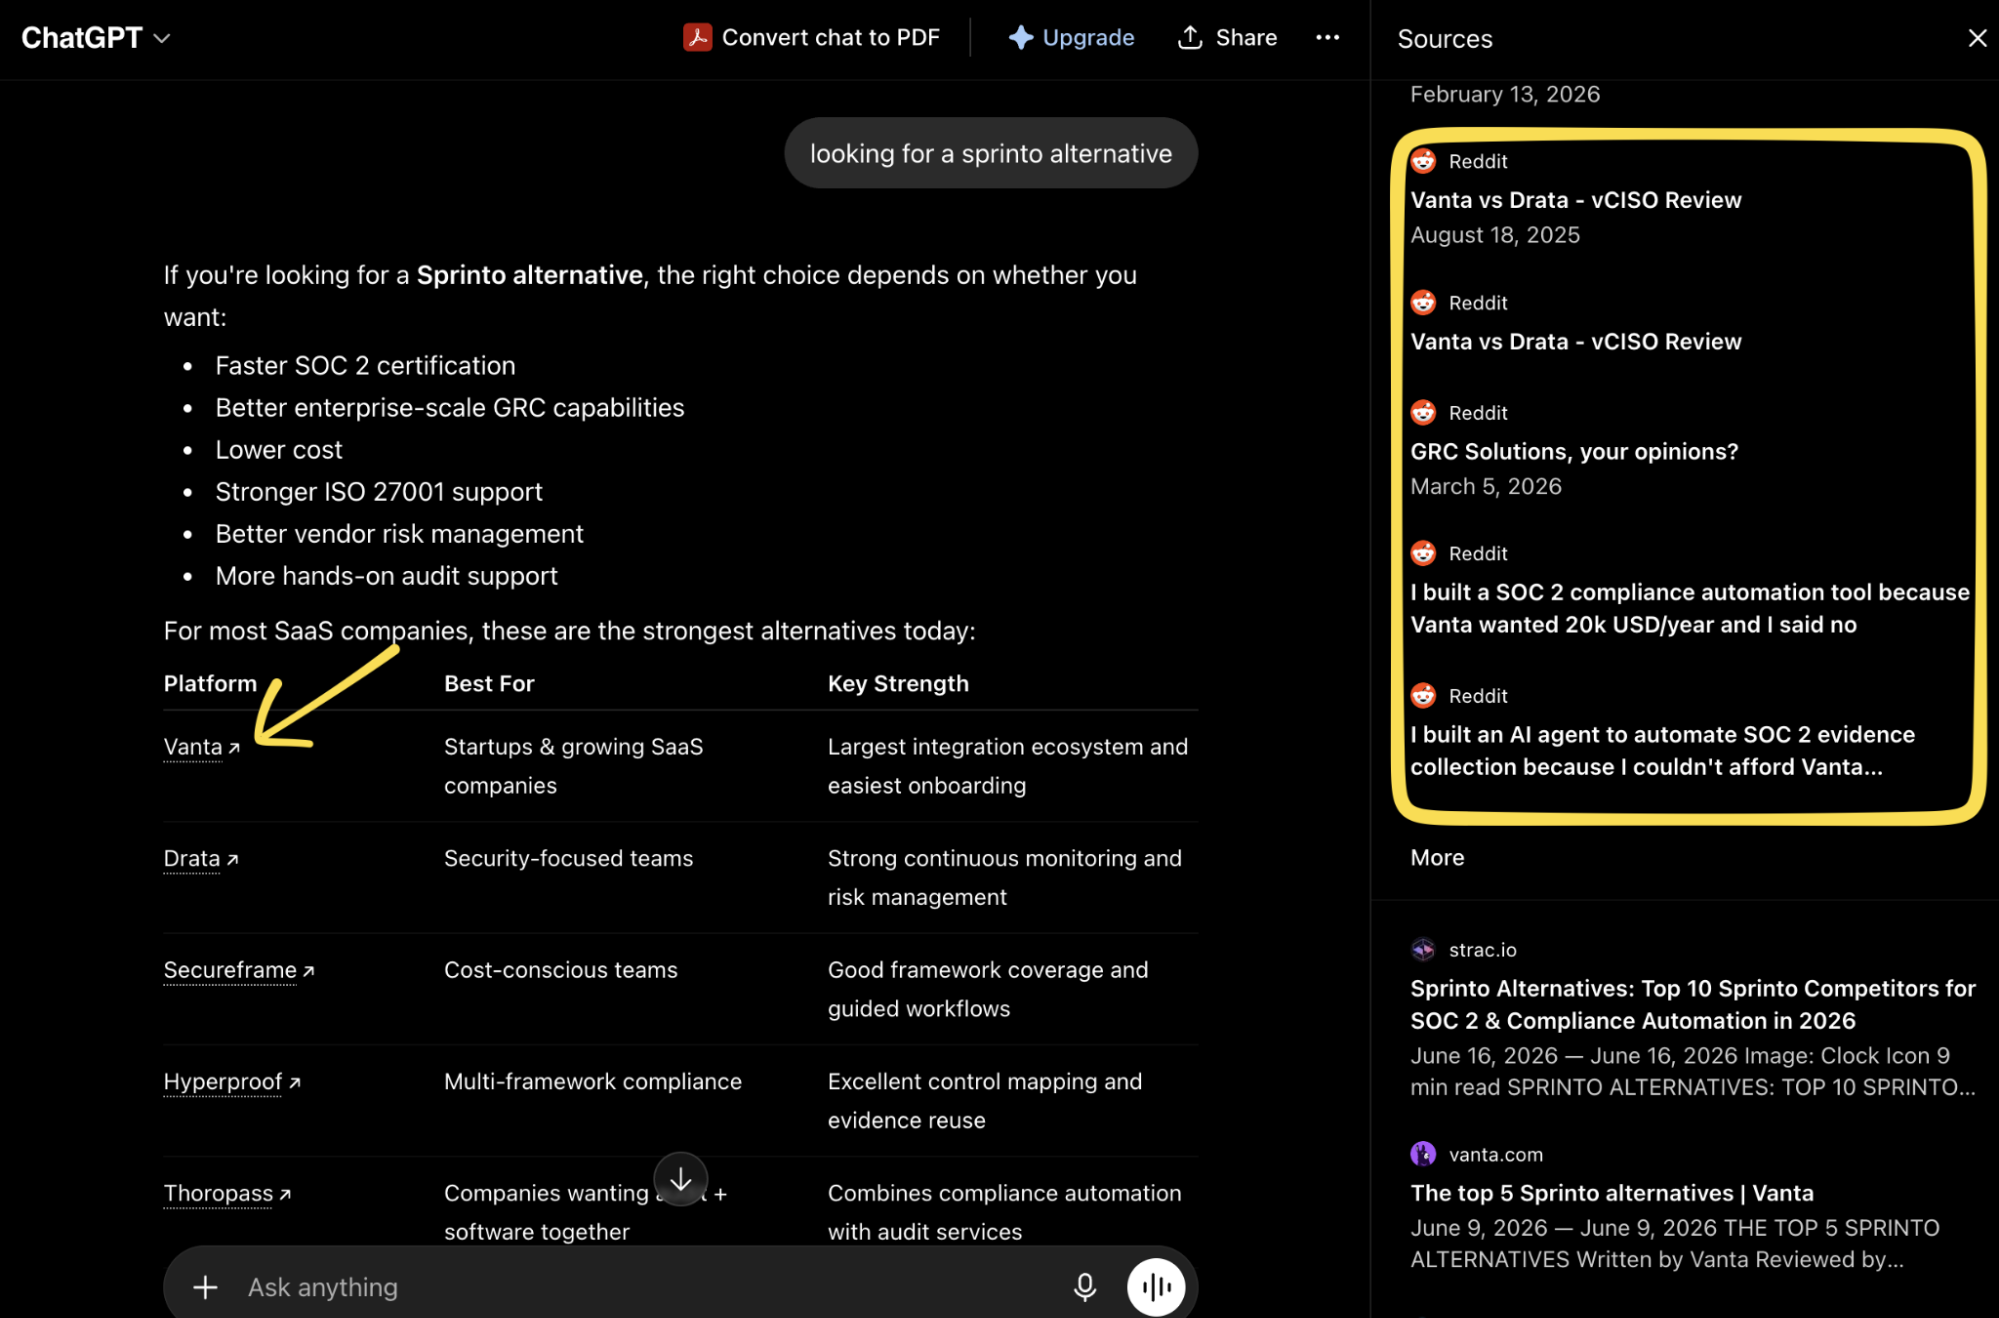
Task: Click cell 'Largest integration ecosystem and easiest onboarding'
Action: [x=1007, y=766]
